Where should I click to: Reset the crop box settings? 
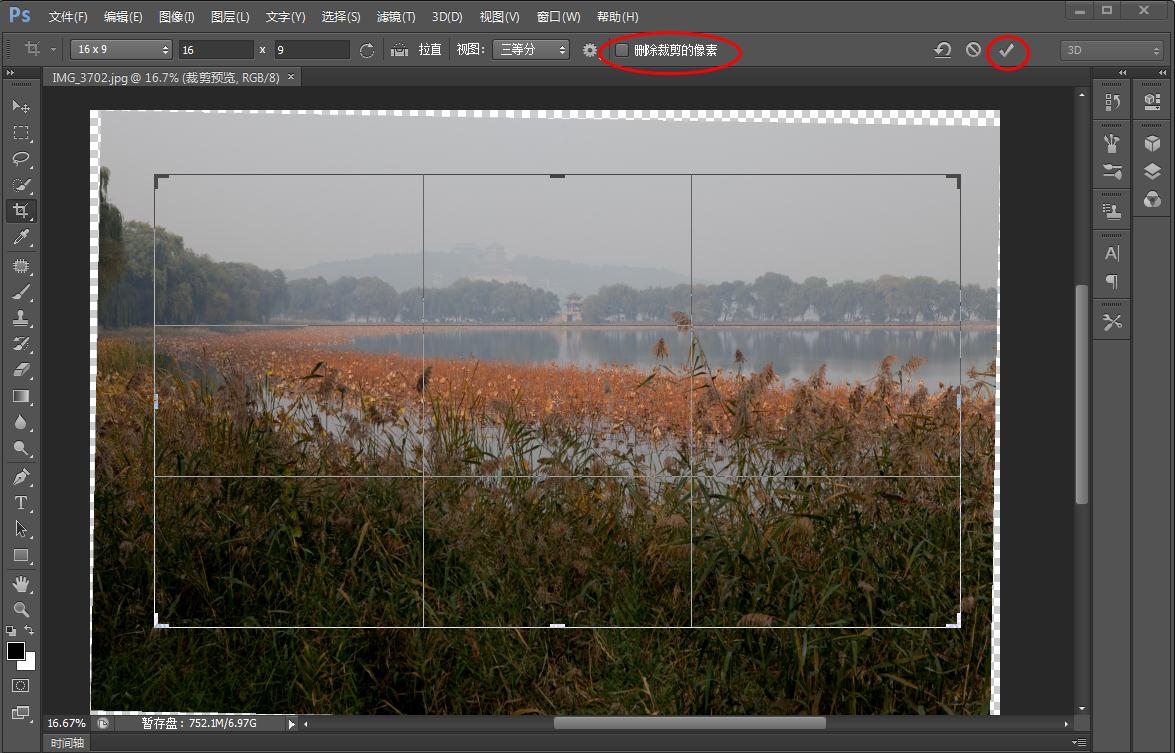(x=942, y=50)
